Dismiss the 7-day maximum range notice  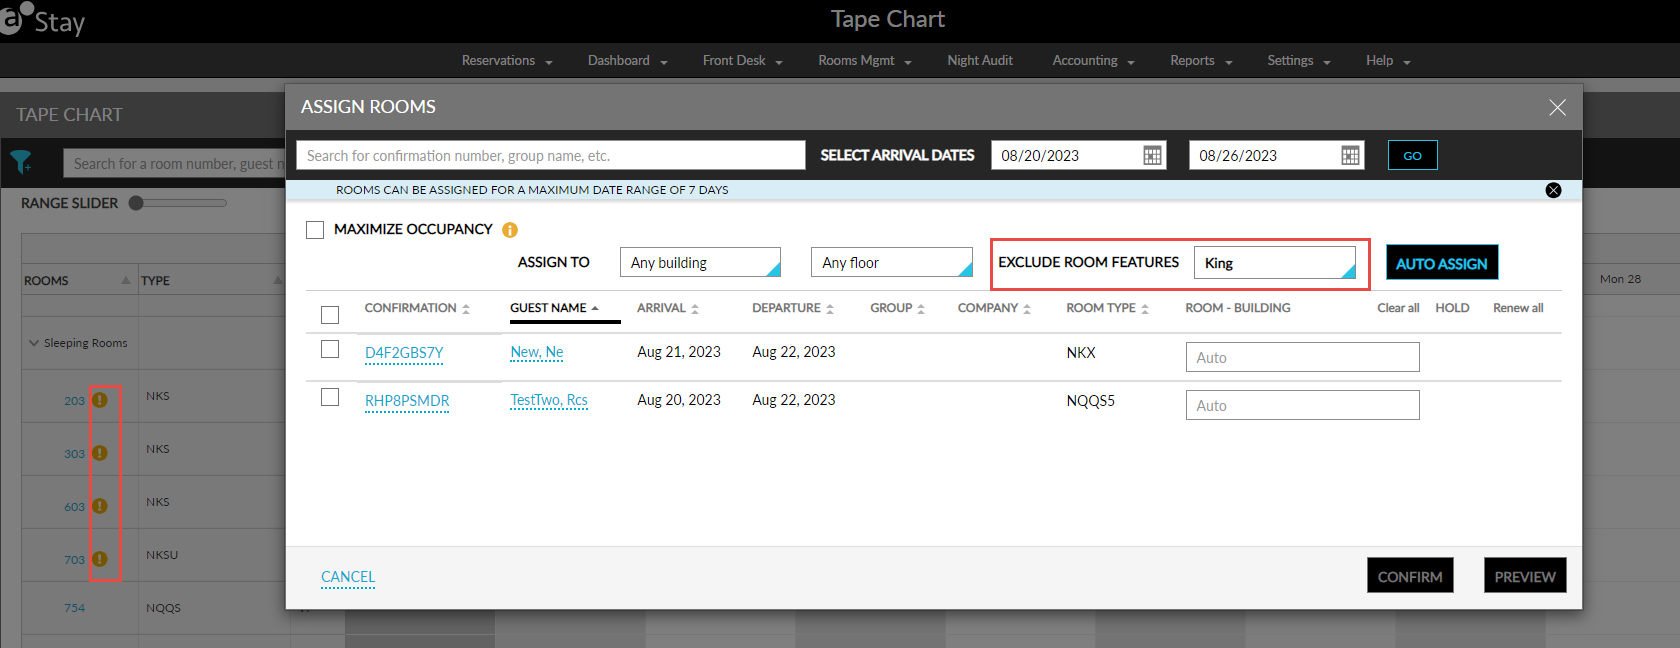1553,190
